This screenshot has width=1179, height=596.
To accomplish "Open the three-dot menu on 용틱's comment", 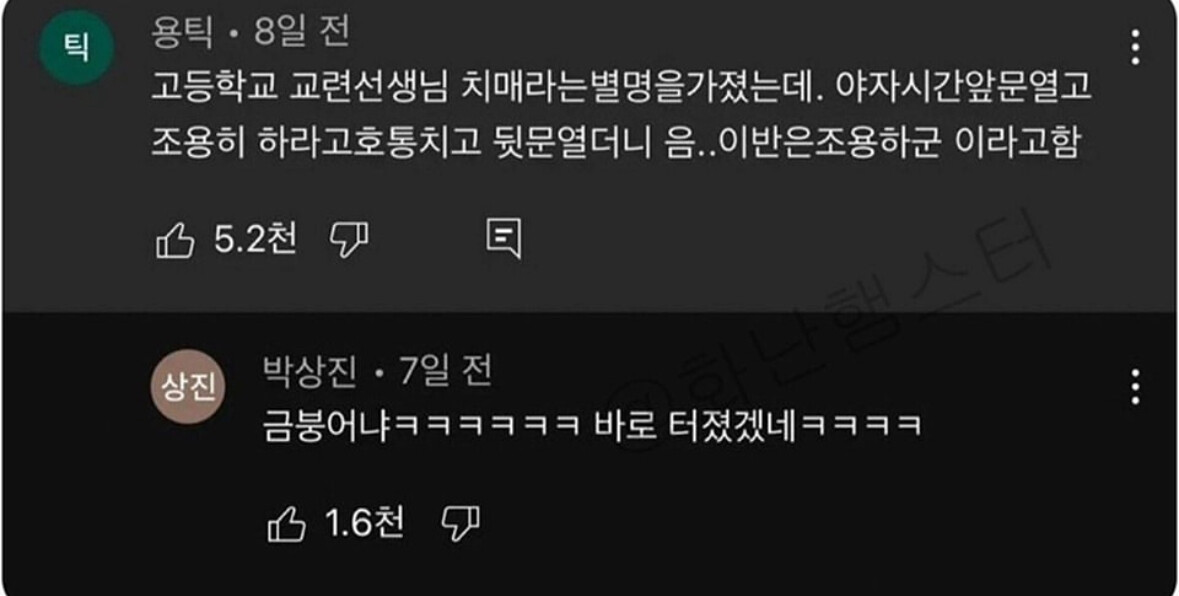I will (1135, 48).
